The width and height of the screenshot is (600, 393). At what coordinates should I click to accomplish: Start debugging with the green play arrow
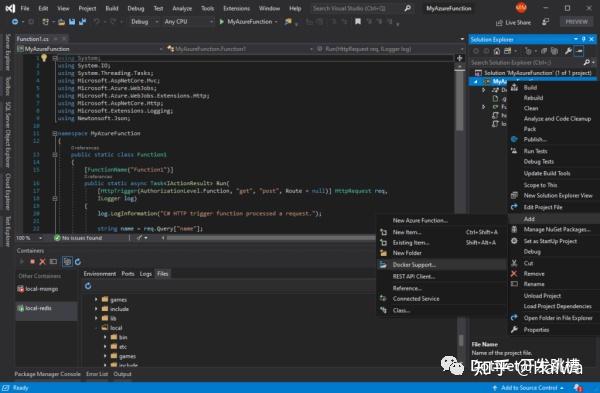tap(222, 22)
